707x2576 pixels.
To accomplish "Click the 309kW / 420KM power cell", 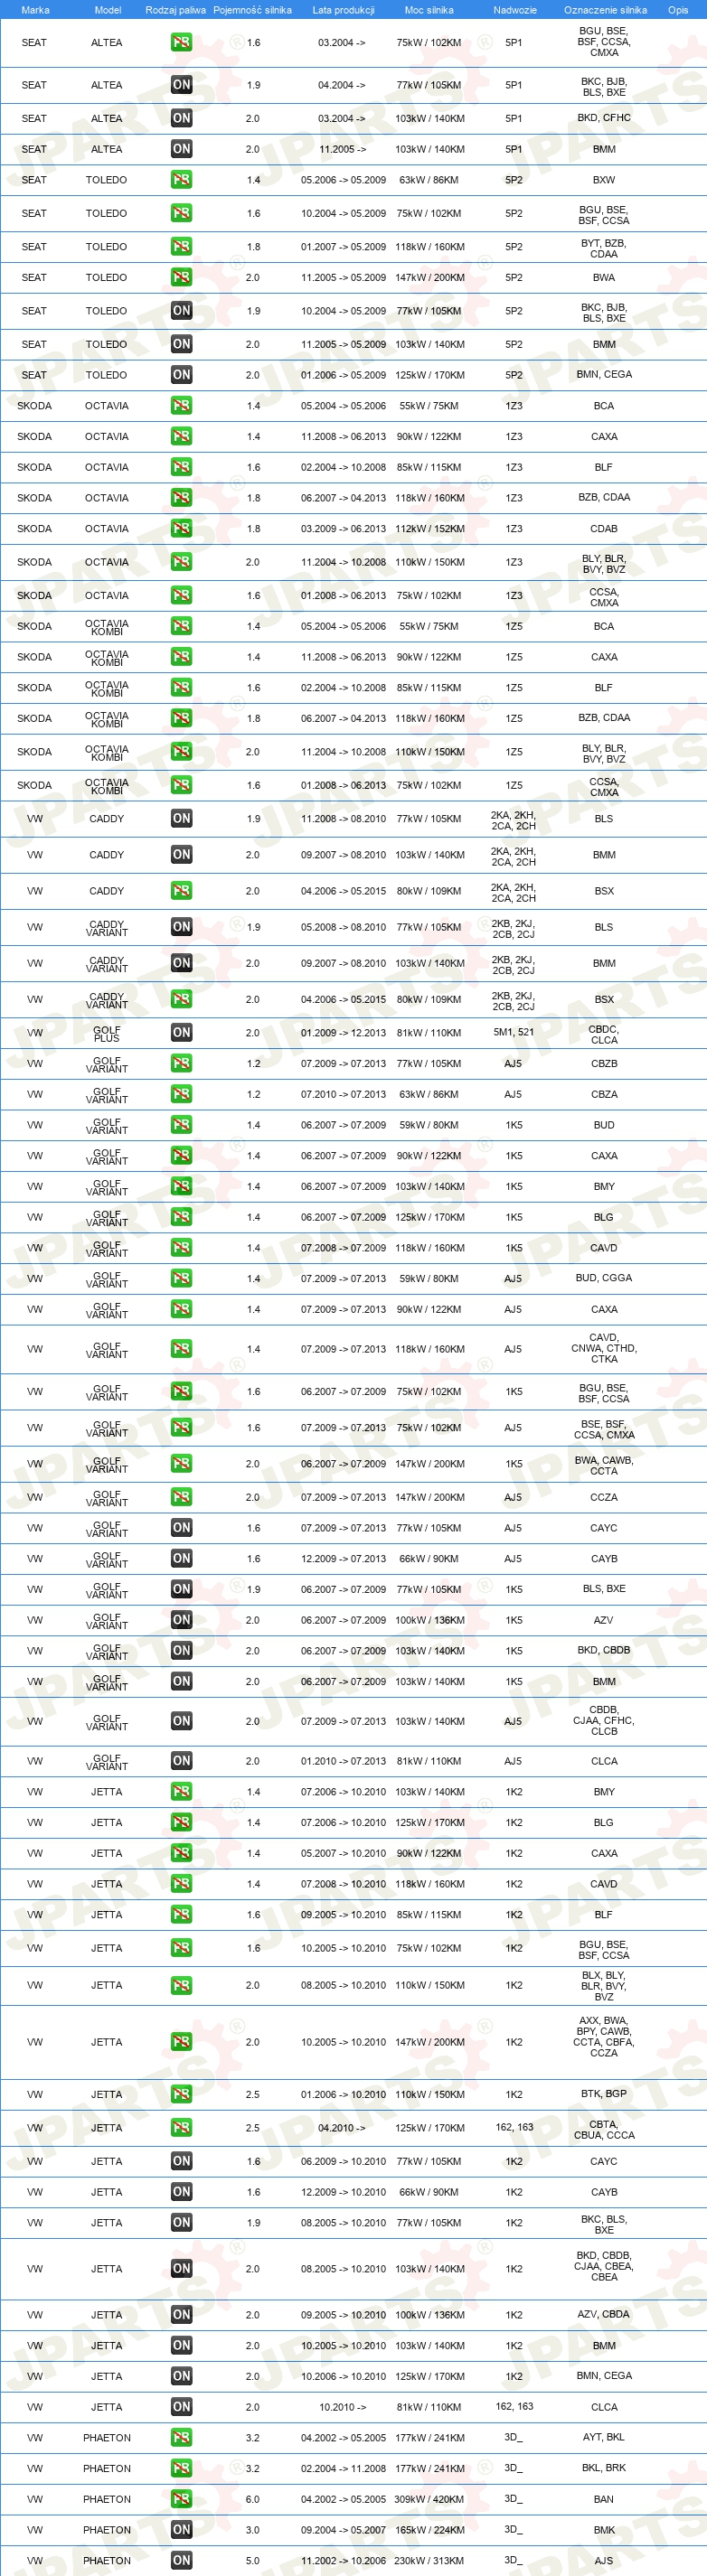I will coord(429,2499).
